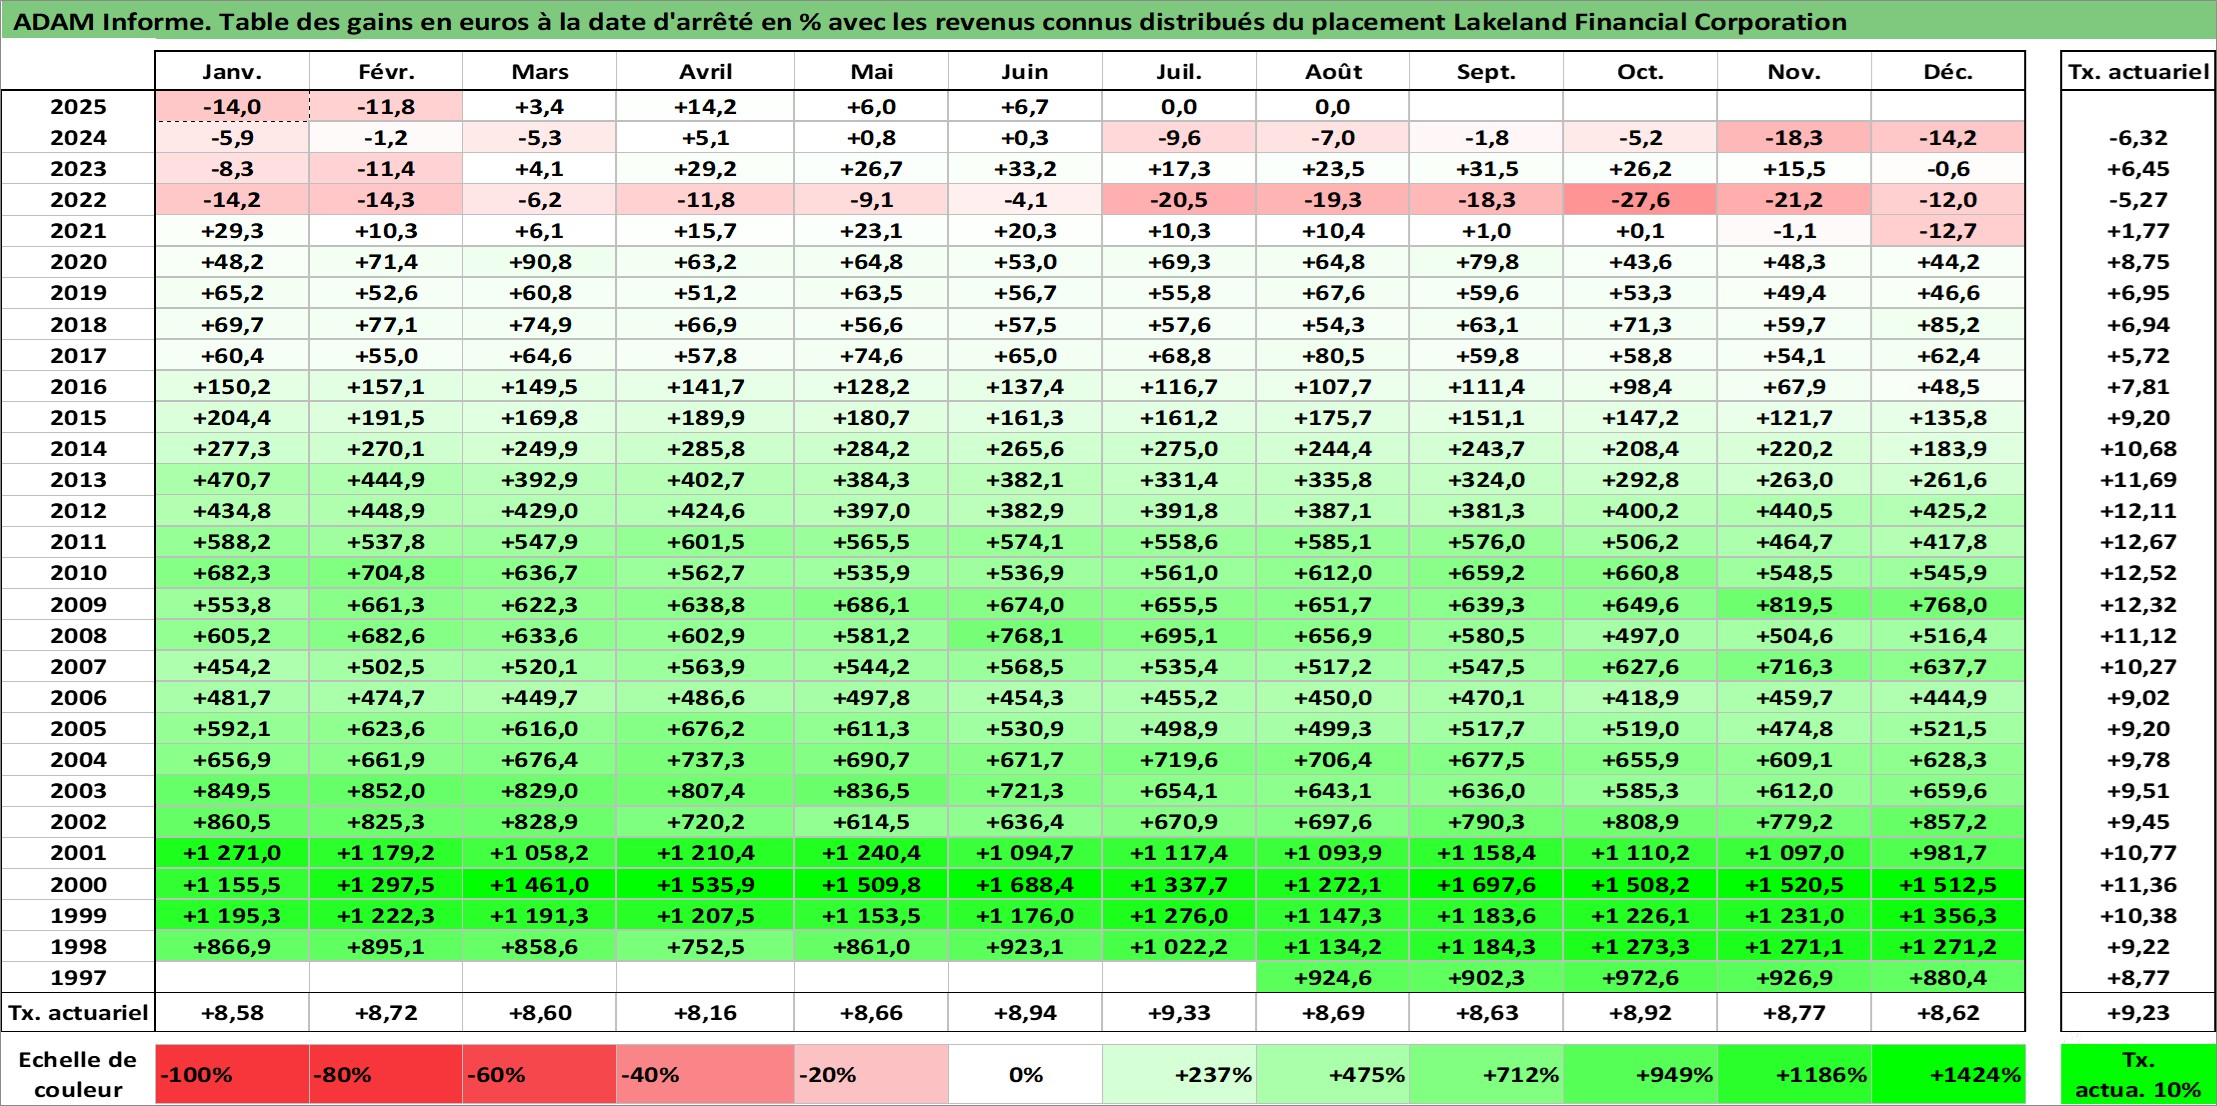Click the Août column header

pos(1333,71)
